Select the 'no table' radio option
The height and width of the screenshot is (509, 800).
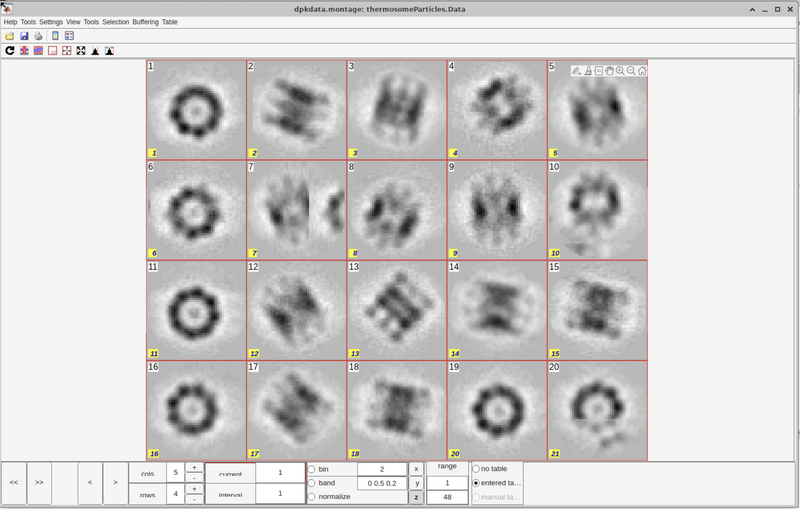coord(476,469)
